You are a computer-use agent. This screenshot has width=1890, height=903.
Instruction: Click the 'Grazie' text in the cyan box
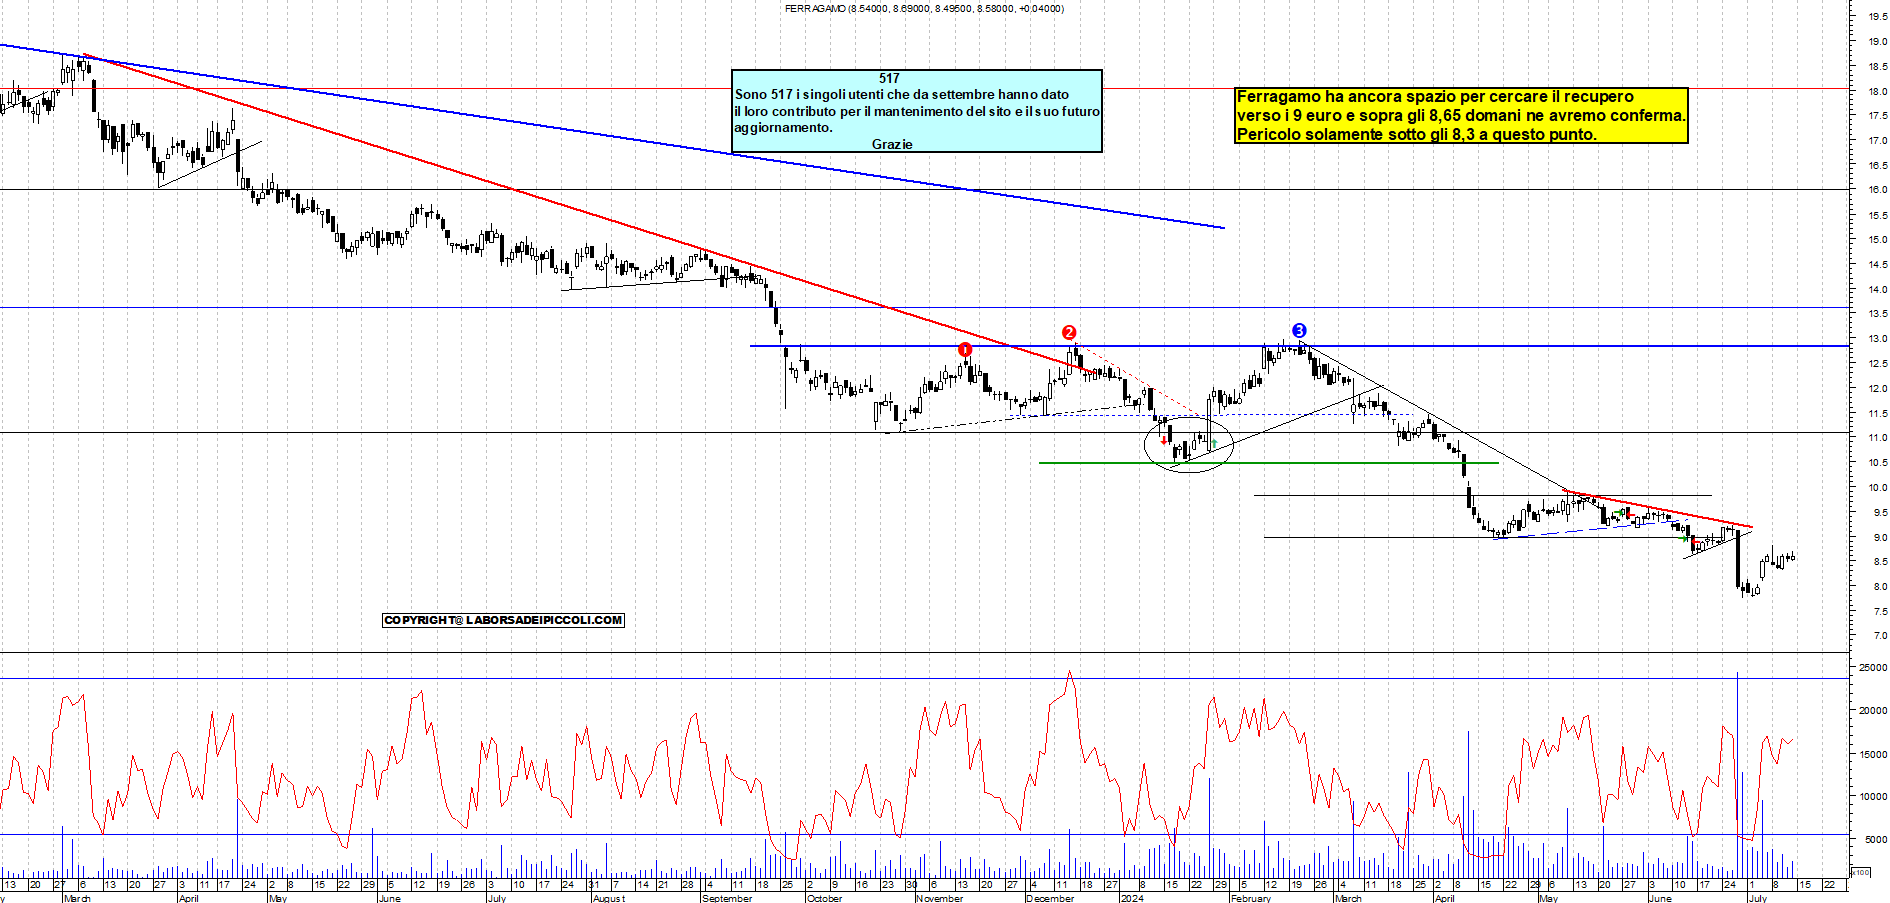point(892,144)
